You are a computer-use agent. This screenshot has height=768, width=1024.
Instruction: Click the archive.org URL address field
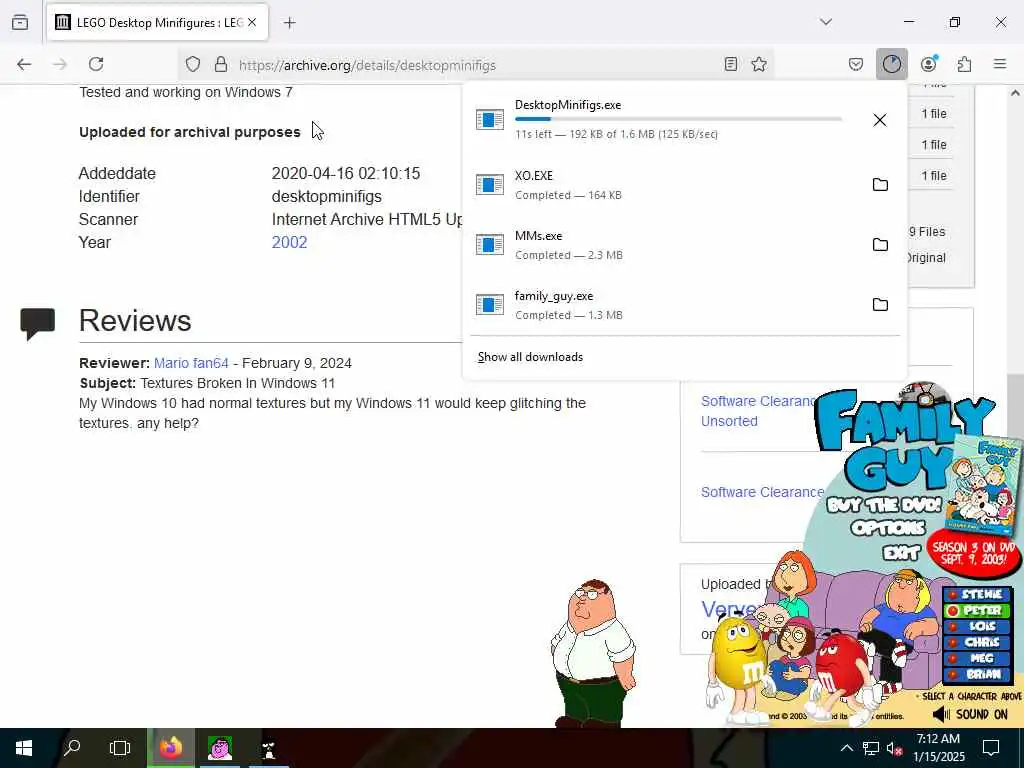pos(475,65)
